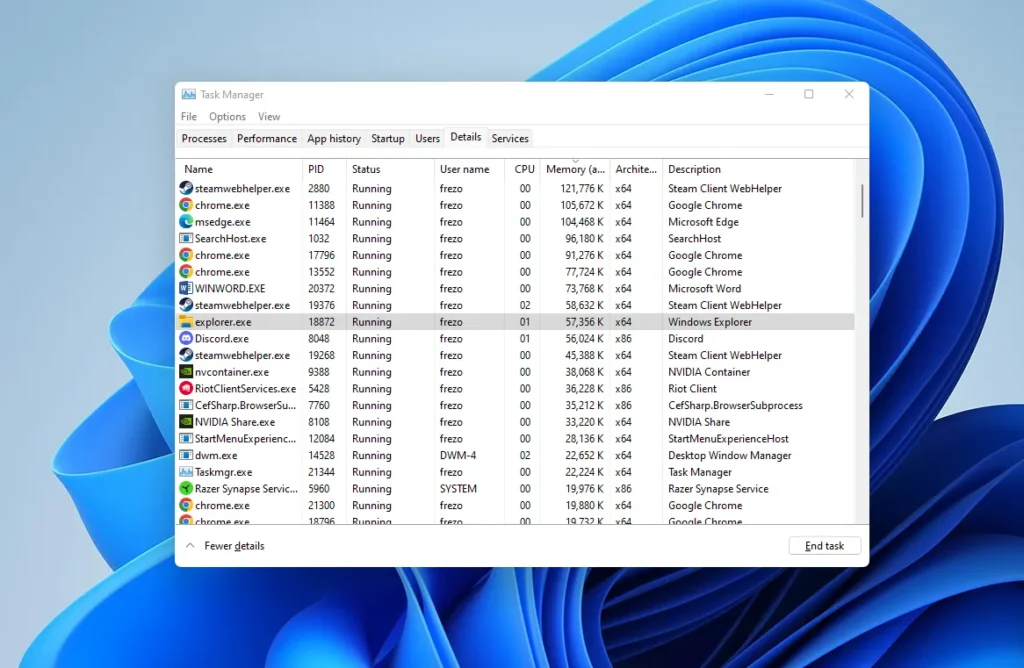Click the memory value 19,880 K
Viewport: 1024px width, 668px height.
pyautogui.click(x=584, y=505)
